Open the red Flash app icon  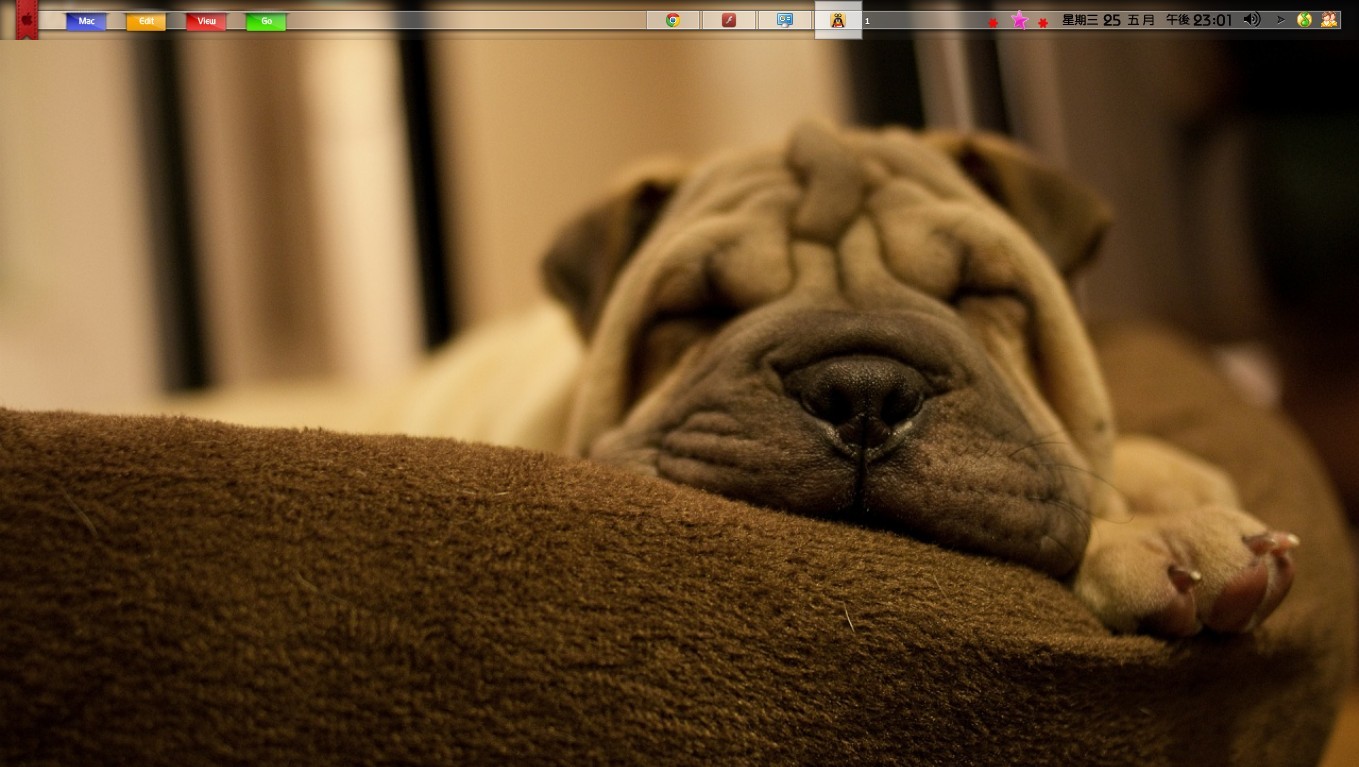tap(729, 20)
